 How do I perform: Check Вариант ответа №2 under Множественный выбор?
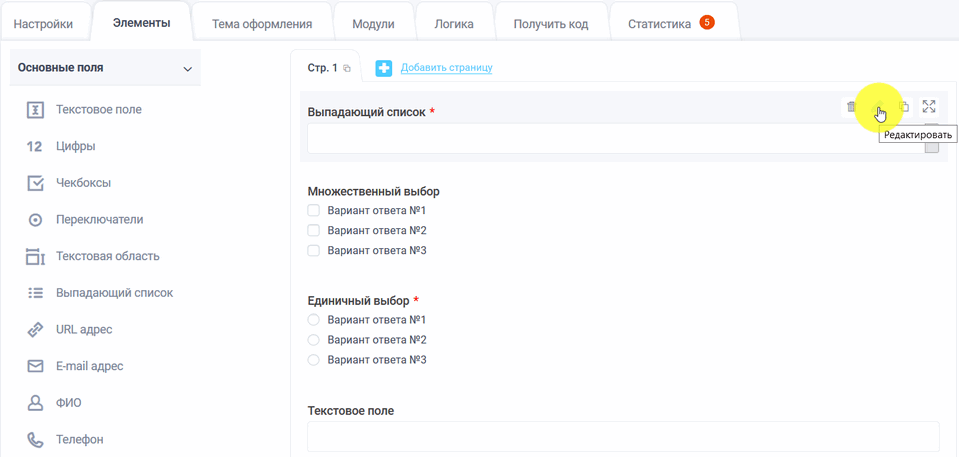click(x=314, y=231)
